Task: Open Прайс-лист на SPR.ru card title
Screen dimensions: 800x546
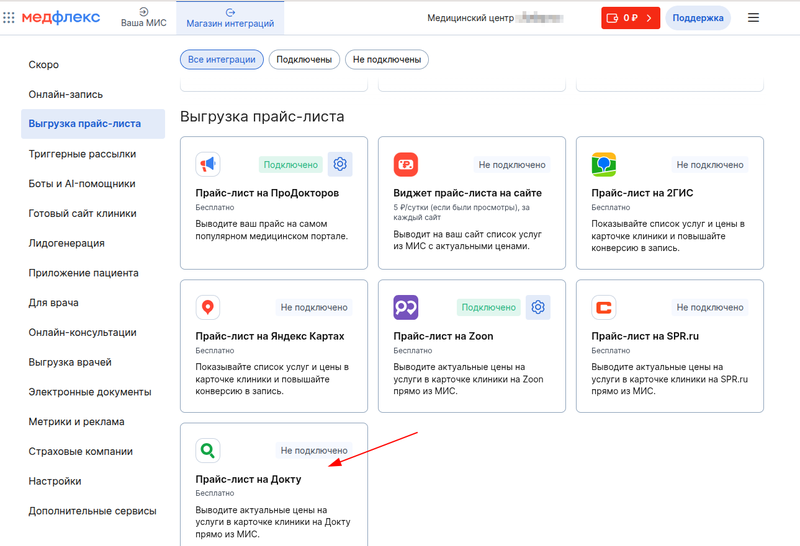Action: 645,336
